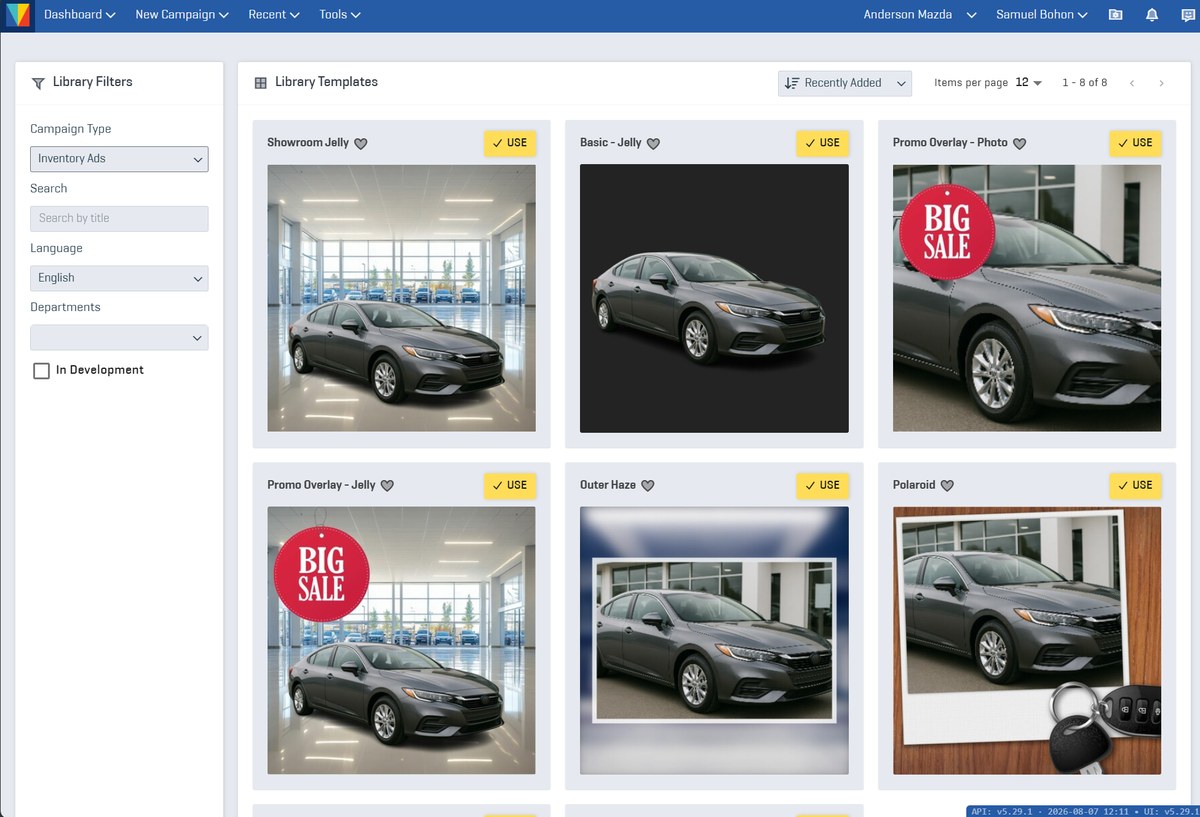This screenshot has height=817, width=1200.
Task: Open the Showroom Jelly preview thumbnail
Action: coord(401,298)
